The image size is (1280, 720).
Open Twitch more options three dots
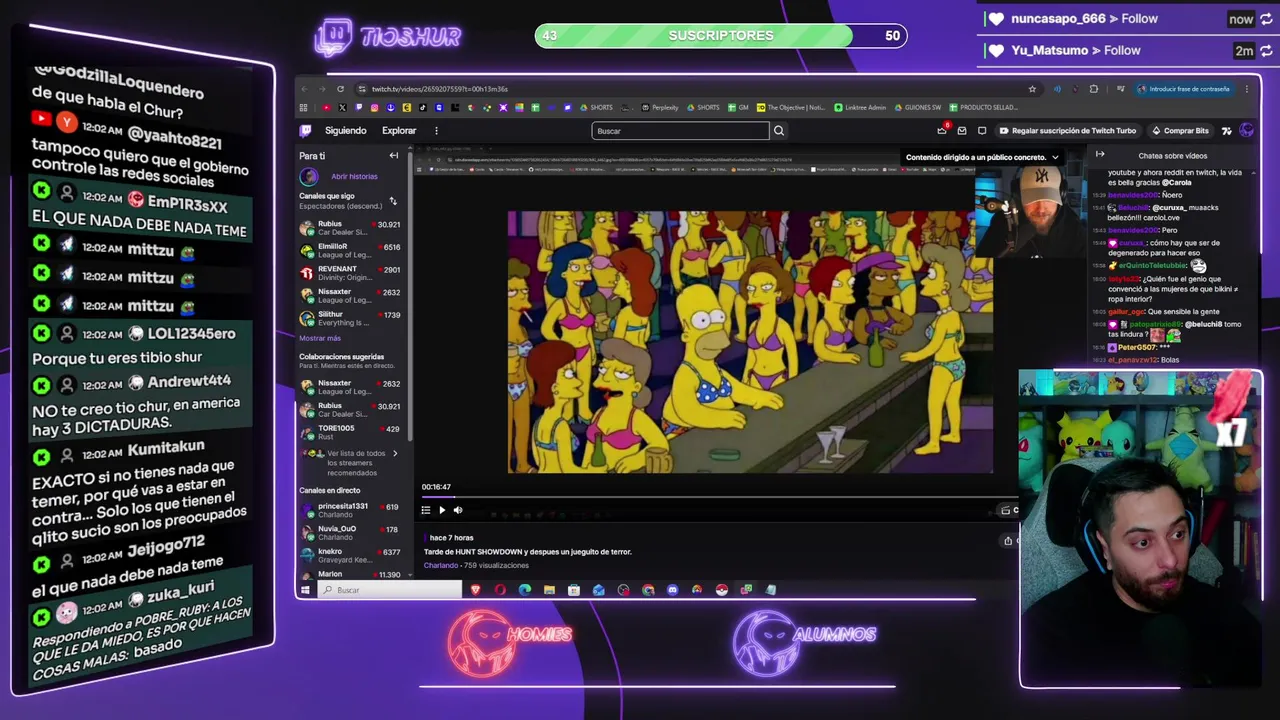tap(436, 130)
